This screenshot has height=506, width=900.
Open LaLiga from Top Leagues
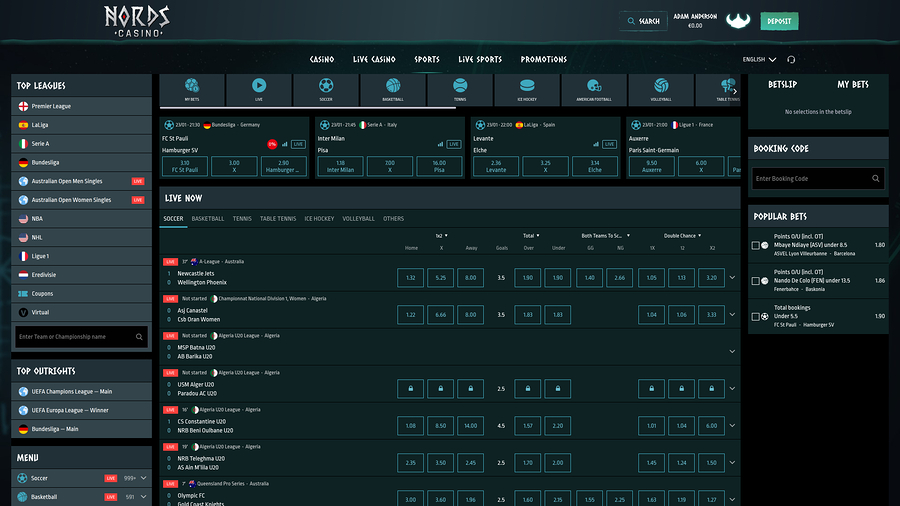point(82,124)
